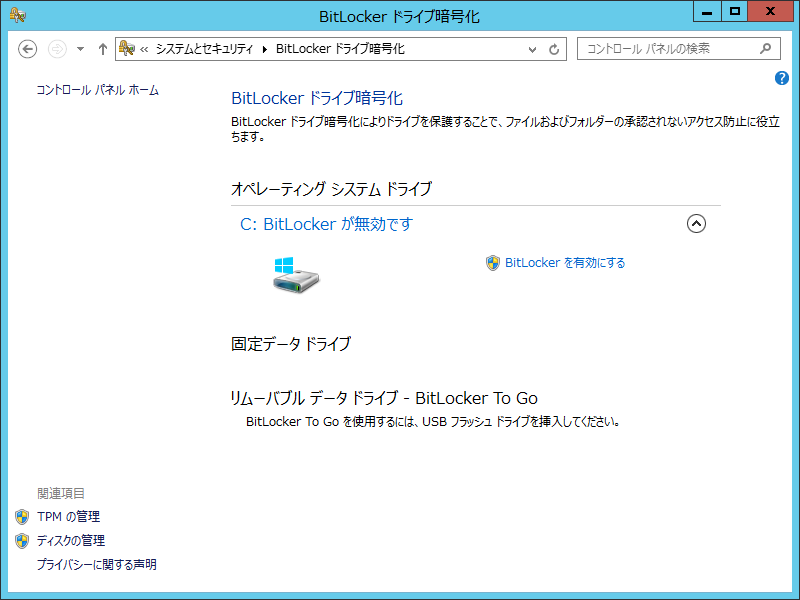Click the オペレーティング システム ドライブ heading
Viewport: 800px width, 600px height.
(x=332, y=189)
